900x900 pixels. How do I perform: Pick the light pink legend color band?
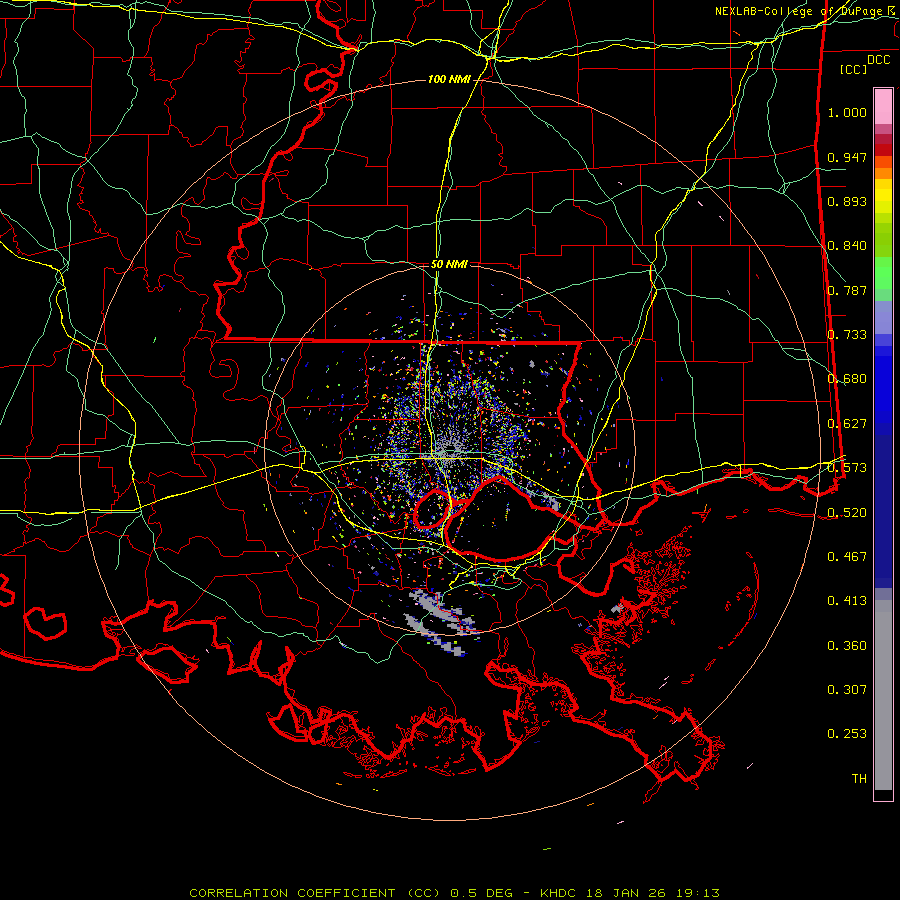coord(883,107)
